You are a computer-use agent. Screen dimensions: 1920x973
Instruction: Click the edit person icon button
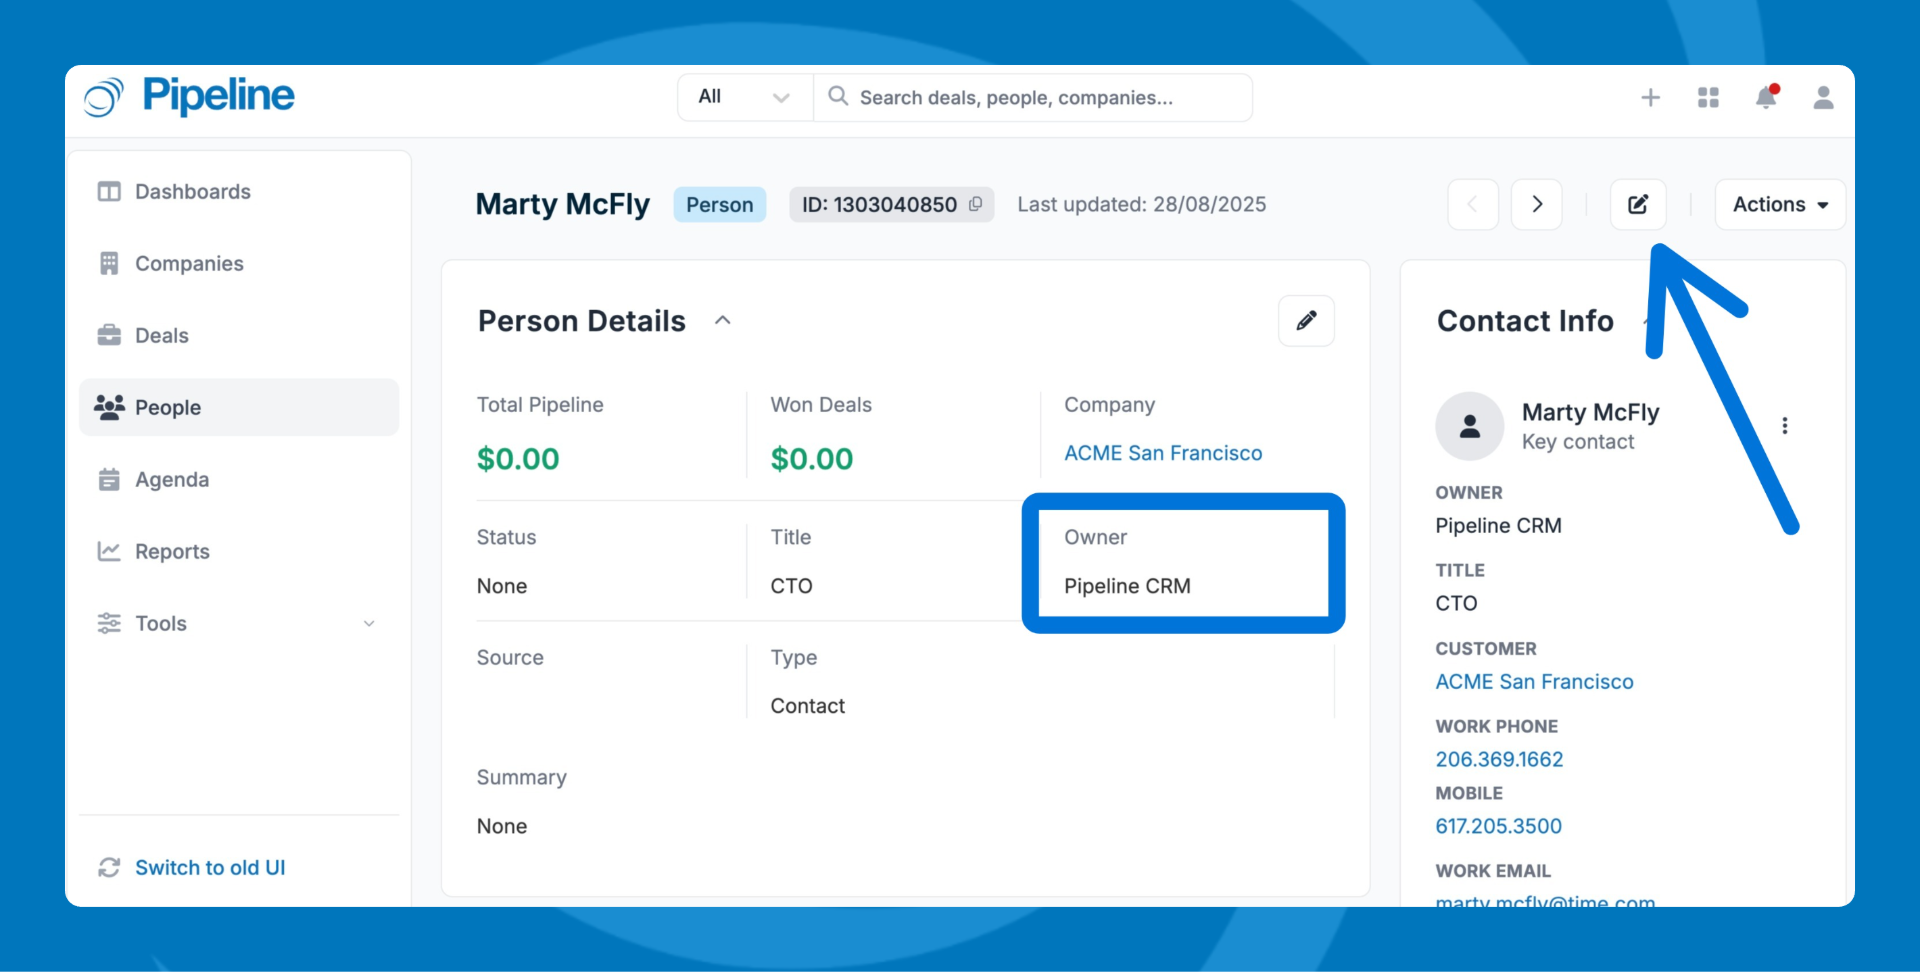point(1638,204)
